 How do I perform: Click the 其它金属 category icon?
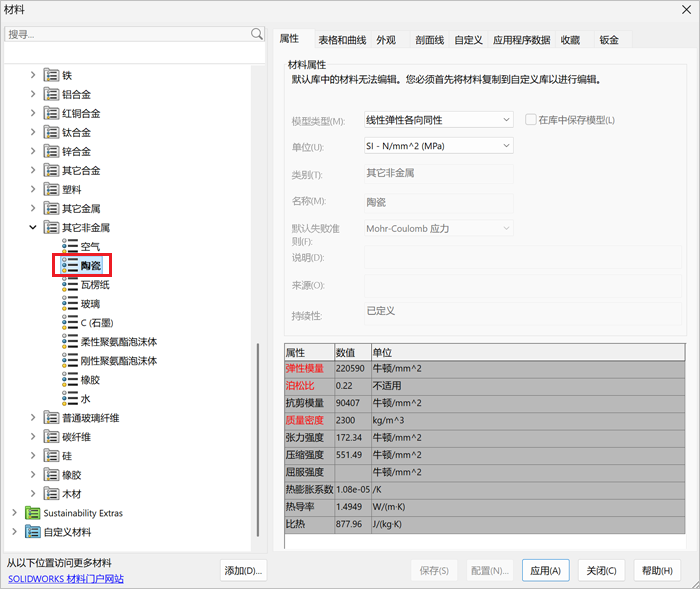[x=51, y=209]
